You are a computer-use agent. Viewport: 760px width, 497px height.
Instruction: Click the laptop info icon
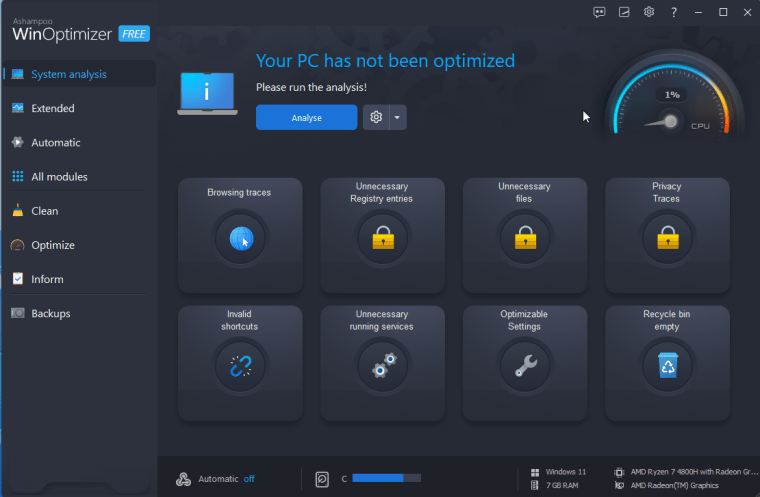pos(207,94)
